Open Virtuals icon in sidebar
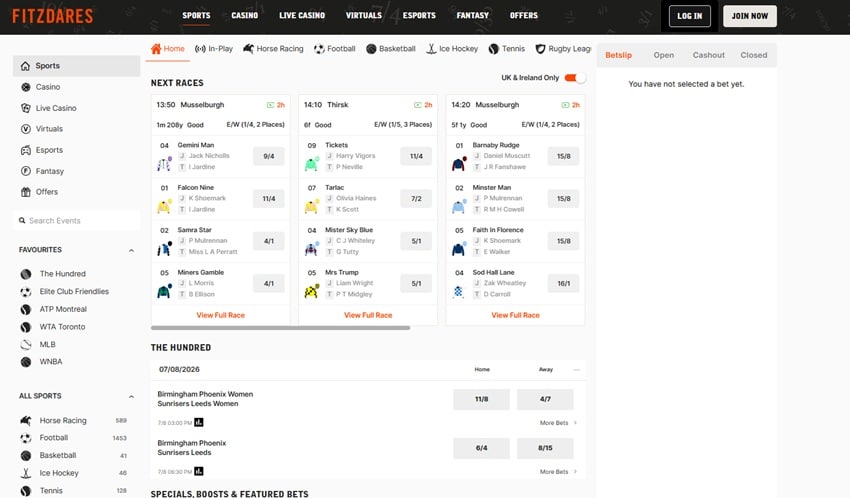 pyautogui.click(x=25, y=129)
